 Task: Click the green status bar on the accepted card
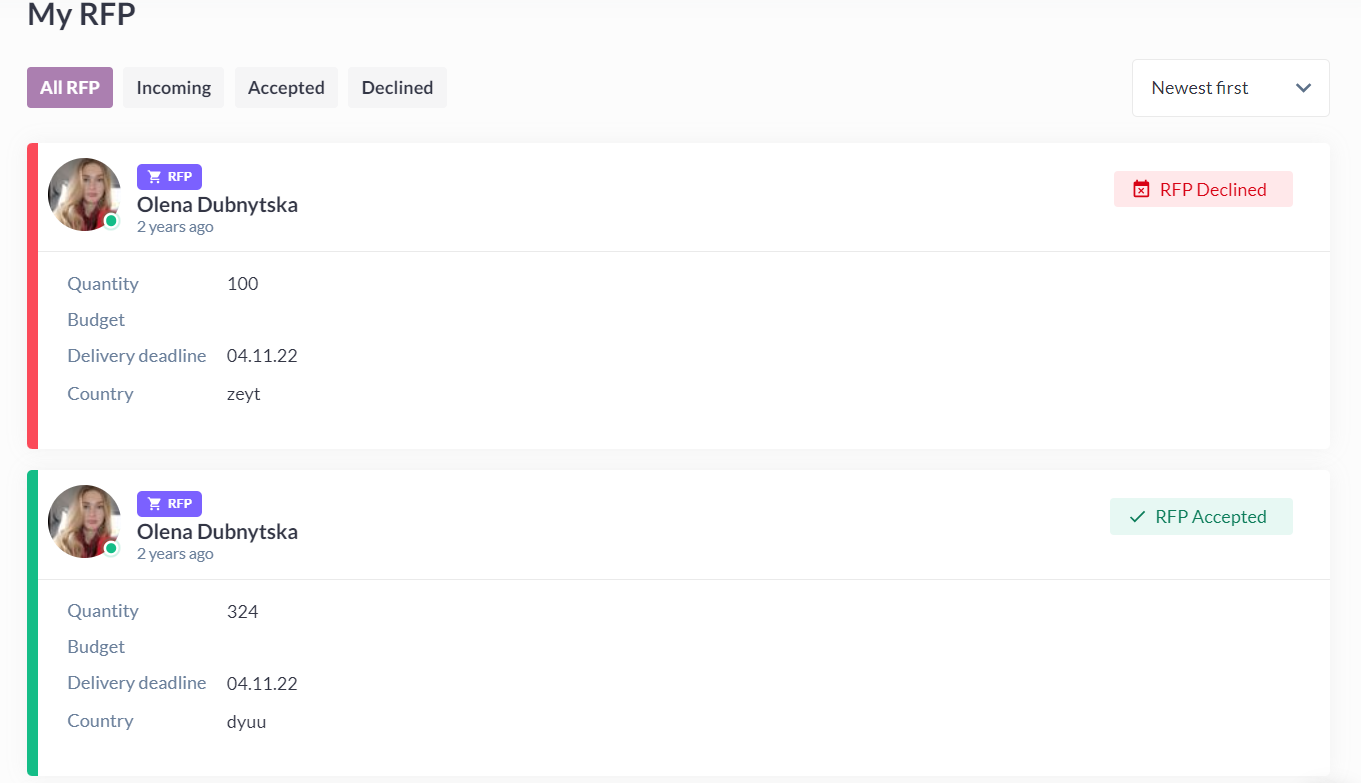pyautogui.click(x=32, y=623)
